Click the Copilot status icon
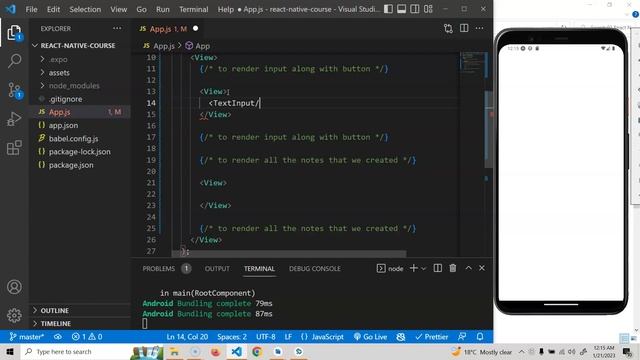The image size is (640, 360). pyautogui.click(x=401, y=337)
